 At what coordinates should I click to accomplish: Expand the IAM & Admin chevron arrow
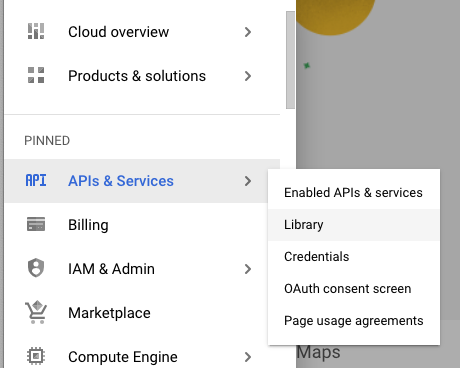248,269
